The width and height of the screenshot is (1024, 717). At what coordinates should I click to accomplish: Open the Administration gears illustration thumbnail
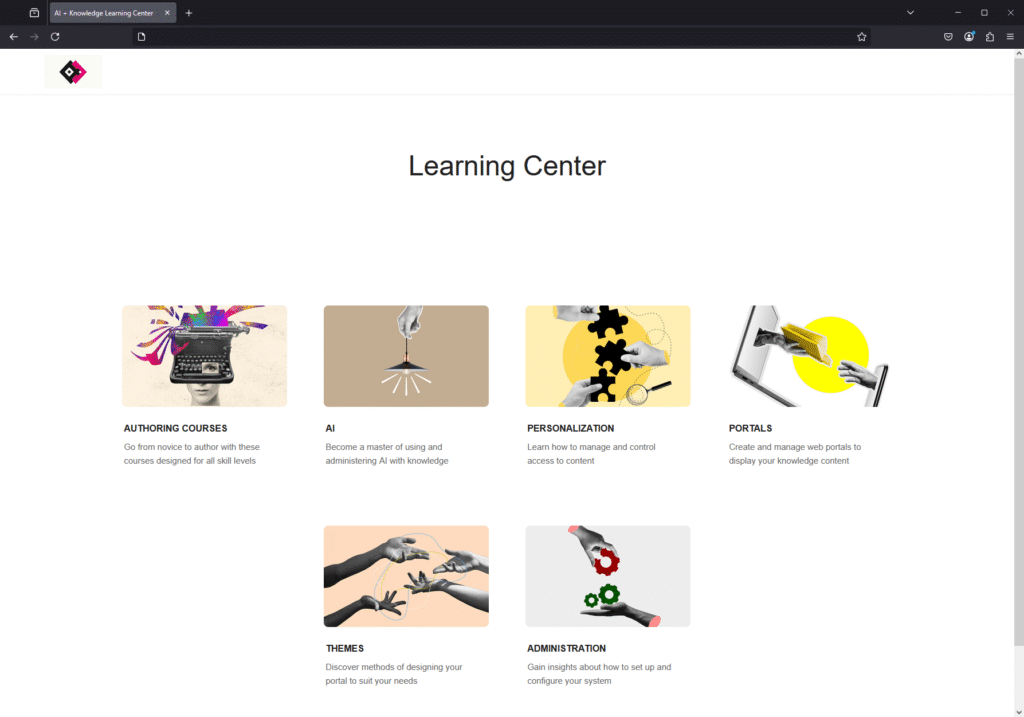pyautogui.click(x=608, y=576)
